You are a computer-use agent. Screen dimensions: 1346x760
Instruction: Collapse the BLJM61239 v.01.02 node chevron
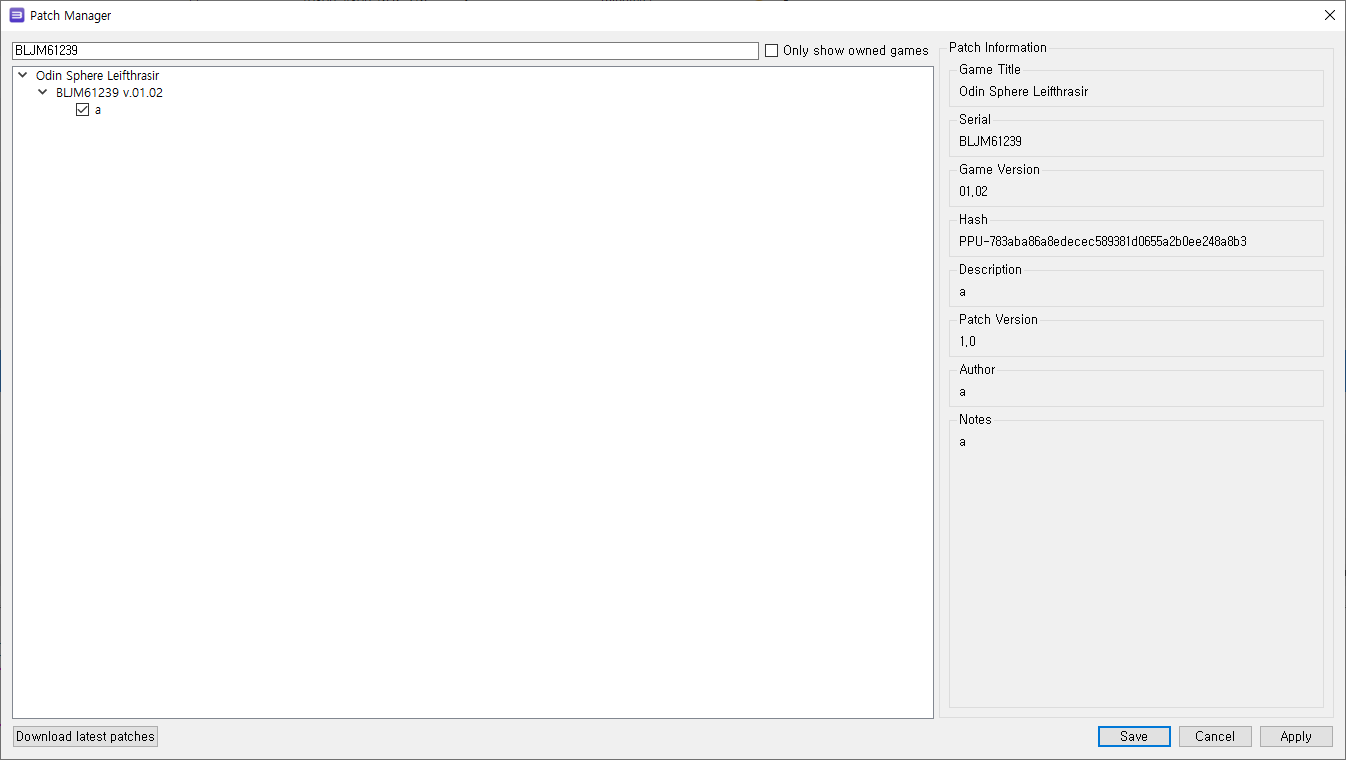(x=43, y=92)
